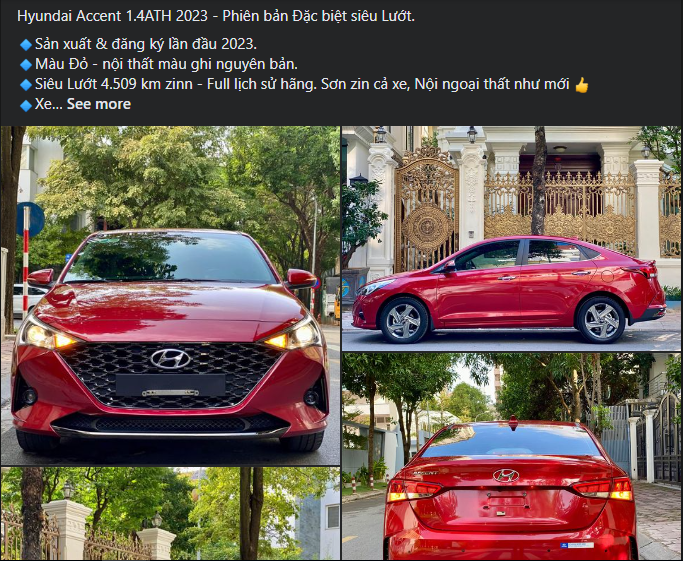This screenshot has height=561, width=683.
Task: Click the thumbs-up emoji after 'như mới'
Action: tap(582, 84)
